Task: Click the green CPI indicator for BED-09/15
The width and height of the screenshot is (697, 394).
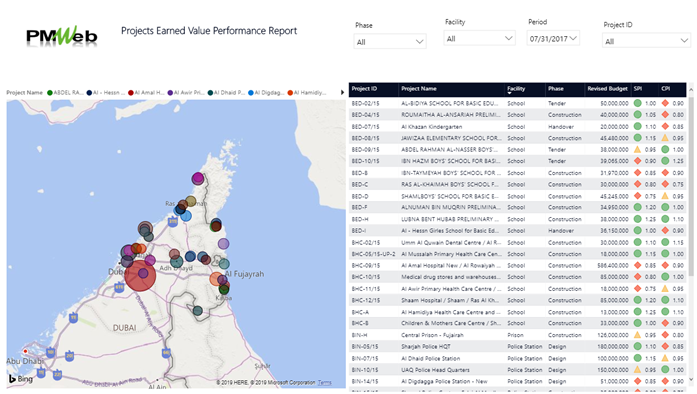Action: pyautogui.click(x=665, y=149)
